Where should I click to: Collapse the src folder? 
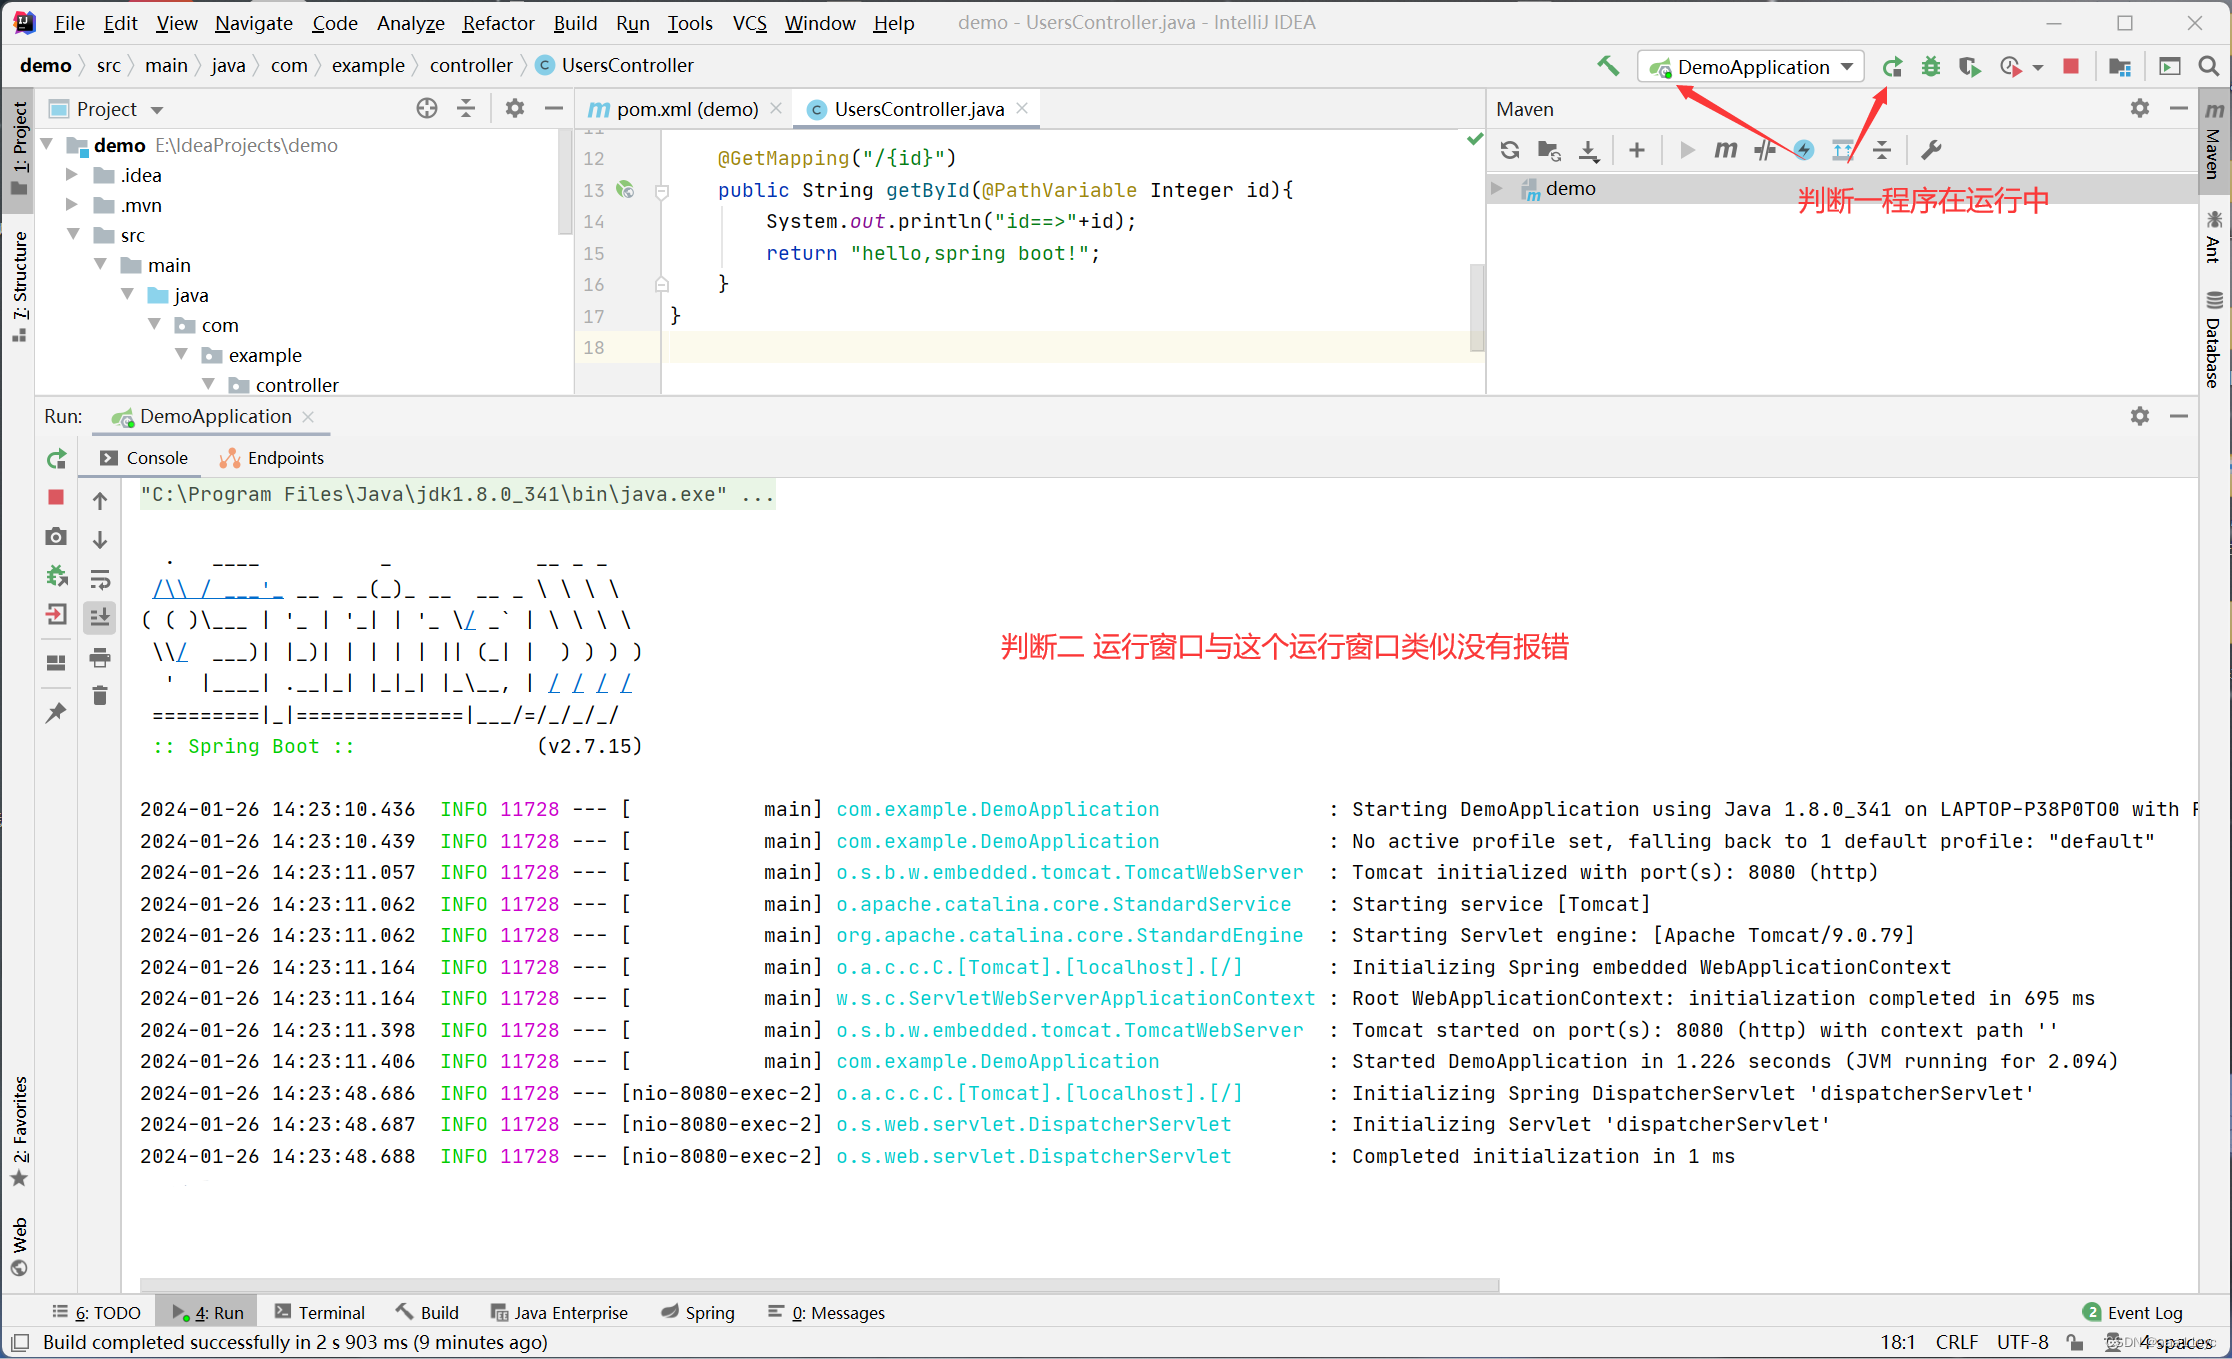[73, 234]
